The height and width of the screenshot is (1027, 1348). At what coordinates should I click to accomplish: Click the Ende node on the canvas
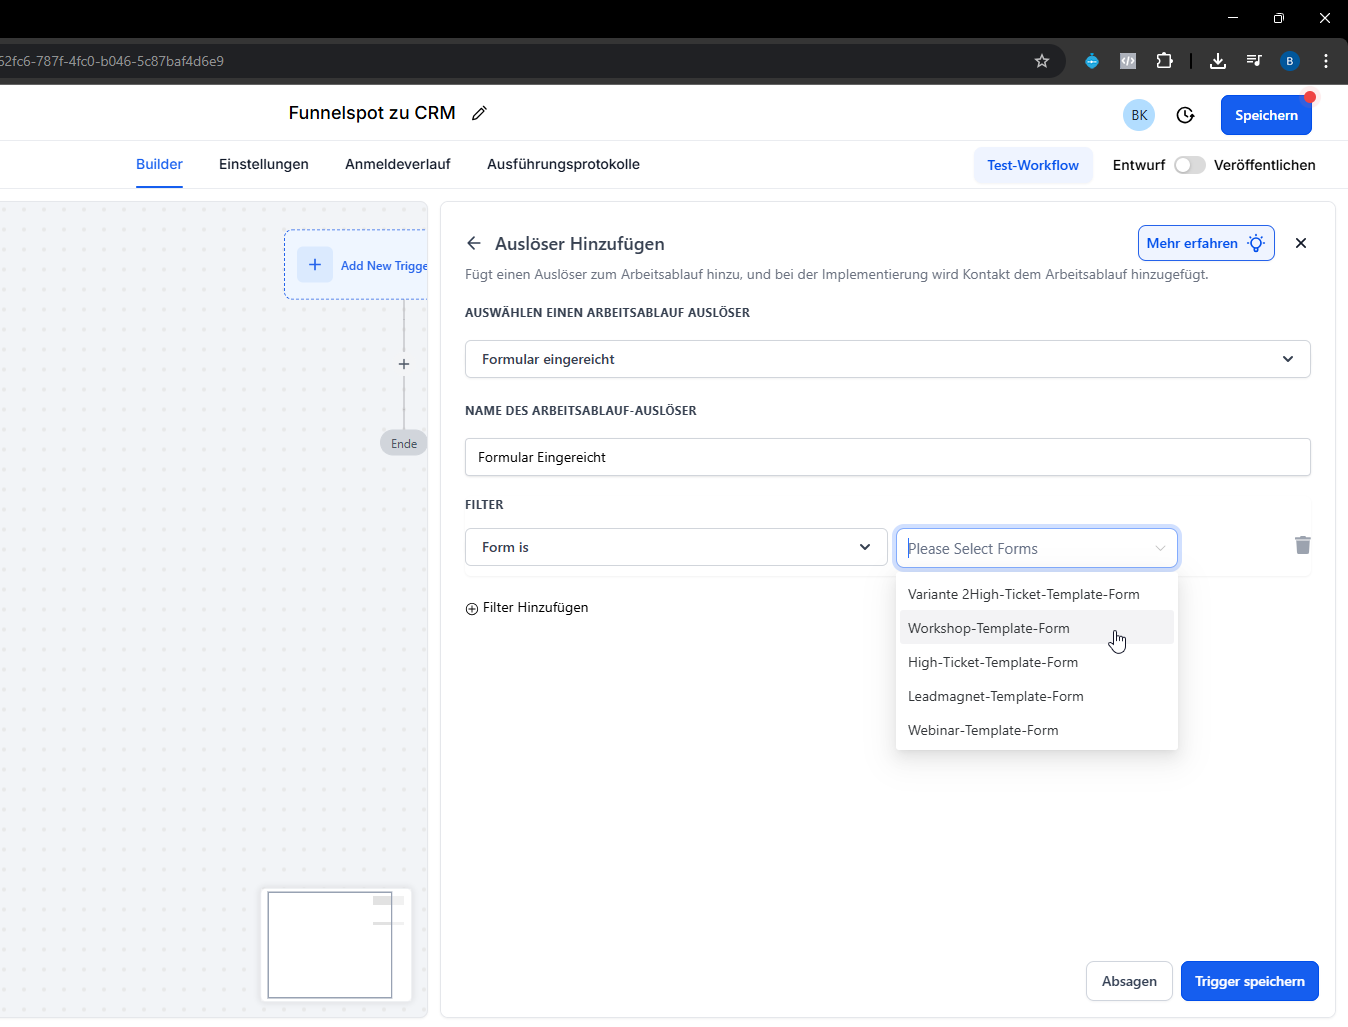pos(404,443)
